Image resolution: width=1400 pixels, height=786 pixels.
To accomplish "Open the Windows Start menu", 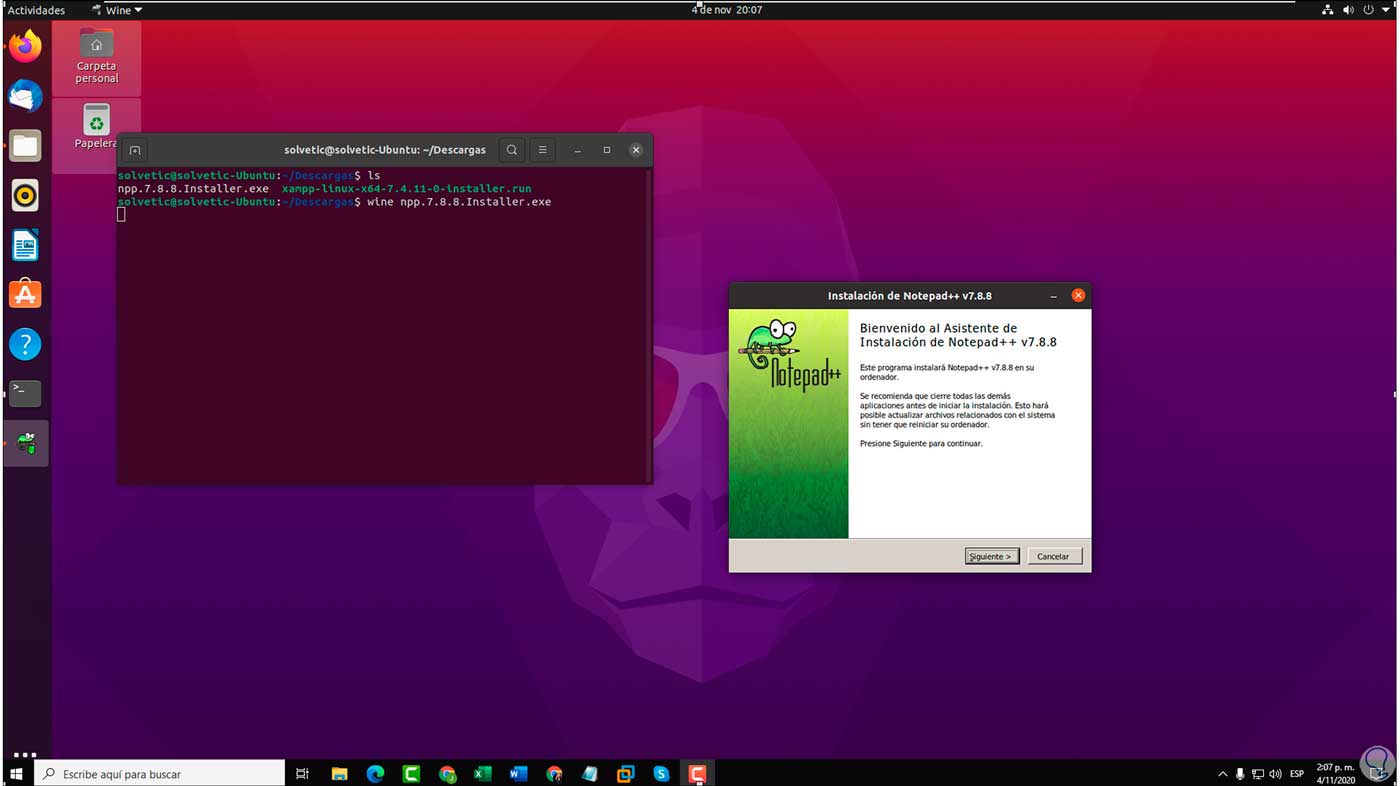I will point(16,774).
